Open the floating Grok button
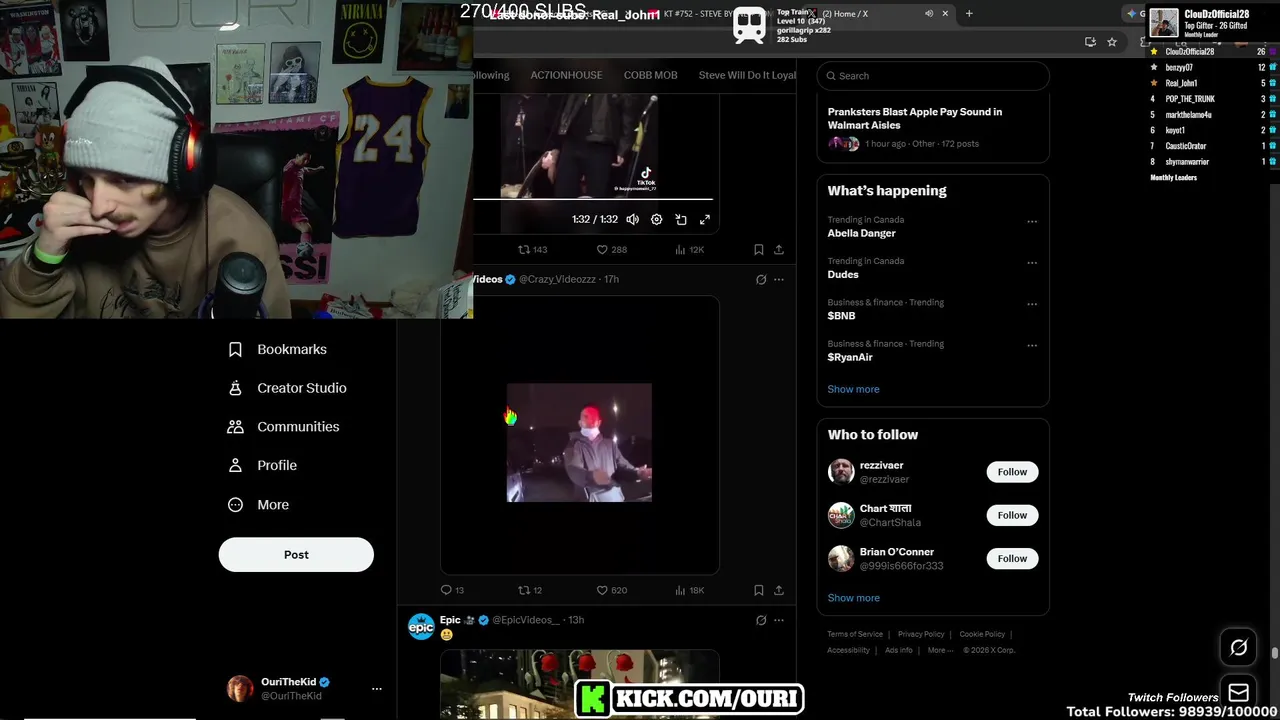Screen dimensions: 1280x720 pos(1238,648)
